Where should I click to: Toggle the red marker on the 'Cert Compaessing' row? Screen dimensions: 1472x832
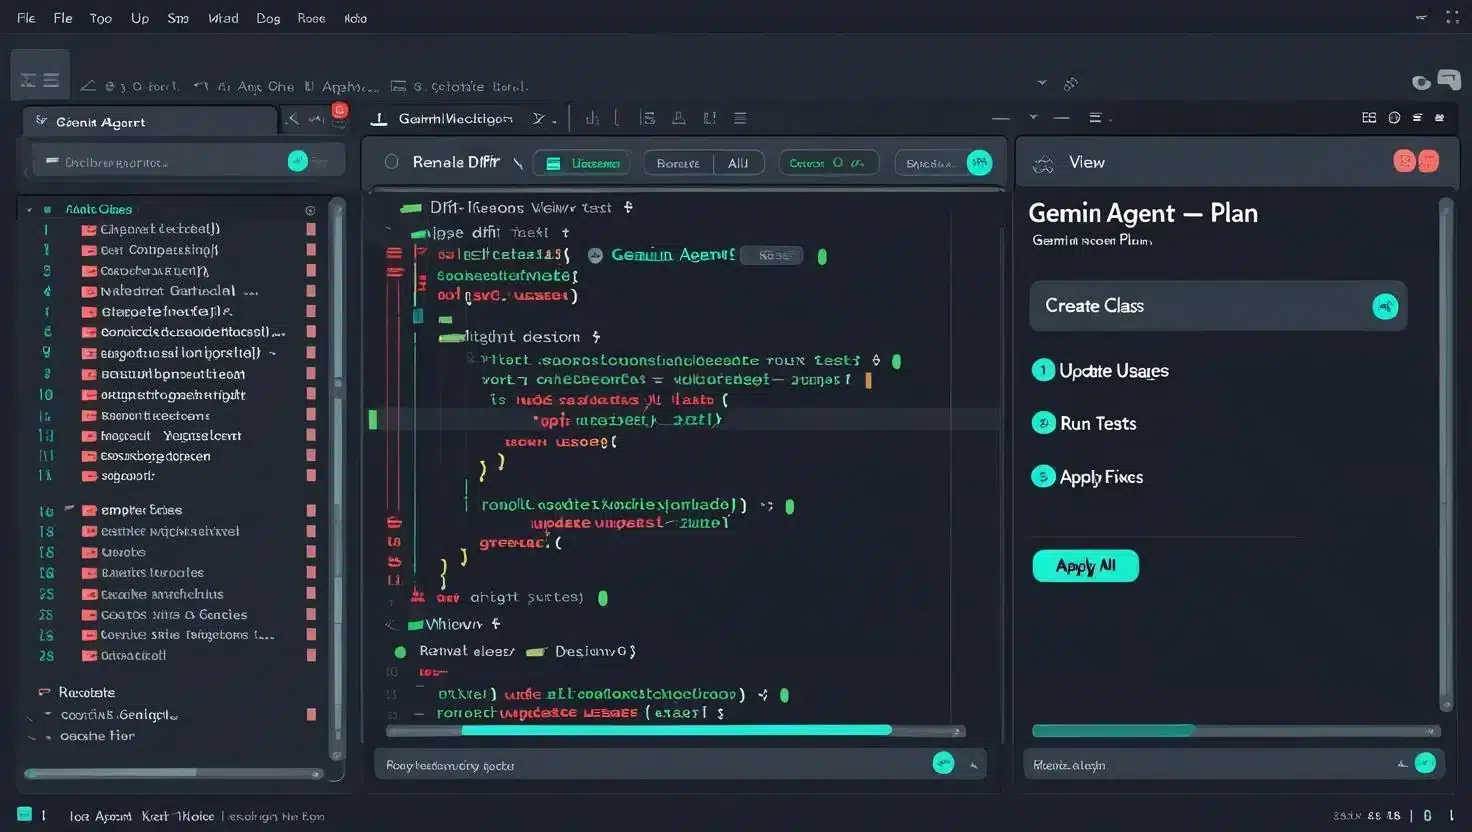311,250
